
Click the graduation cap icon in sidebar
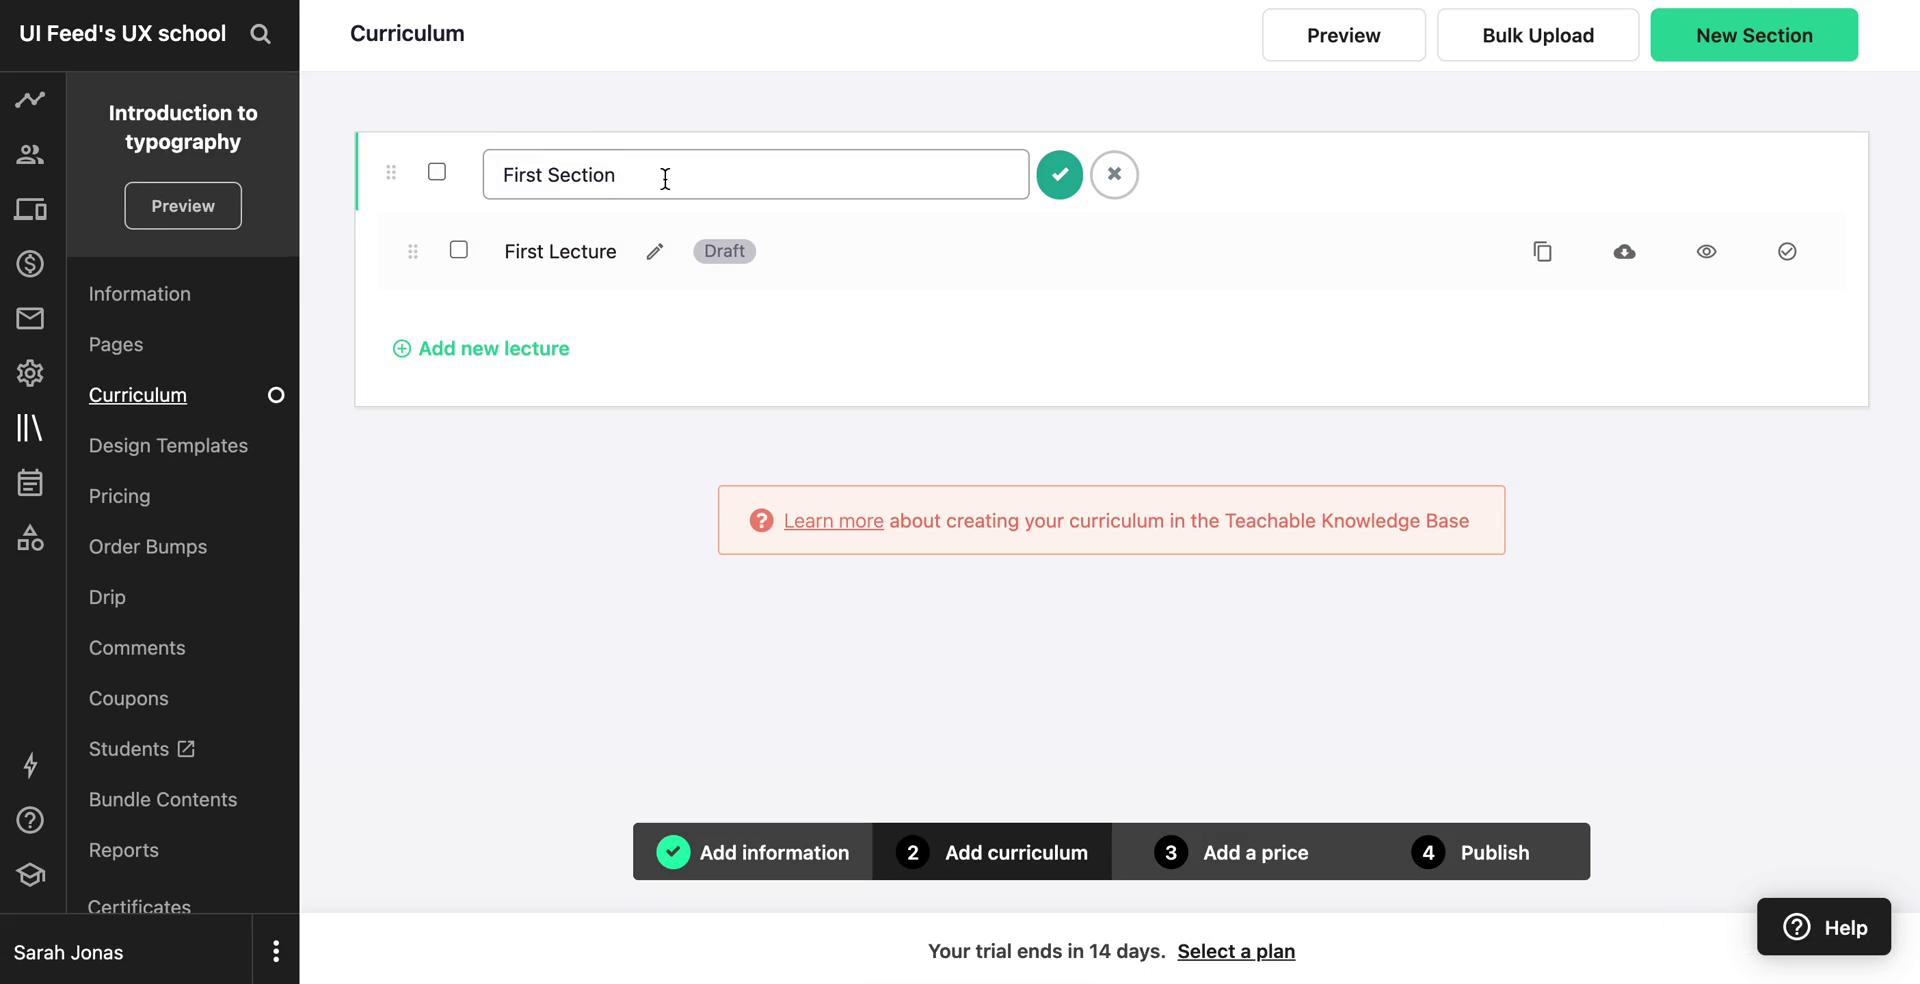pos(30,875)
